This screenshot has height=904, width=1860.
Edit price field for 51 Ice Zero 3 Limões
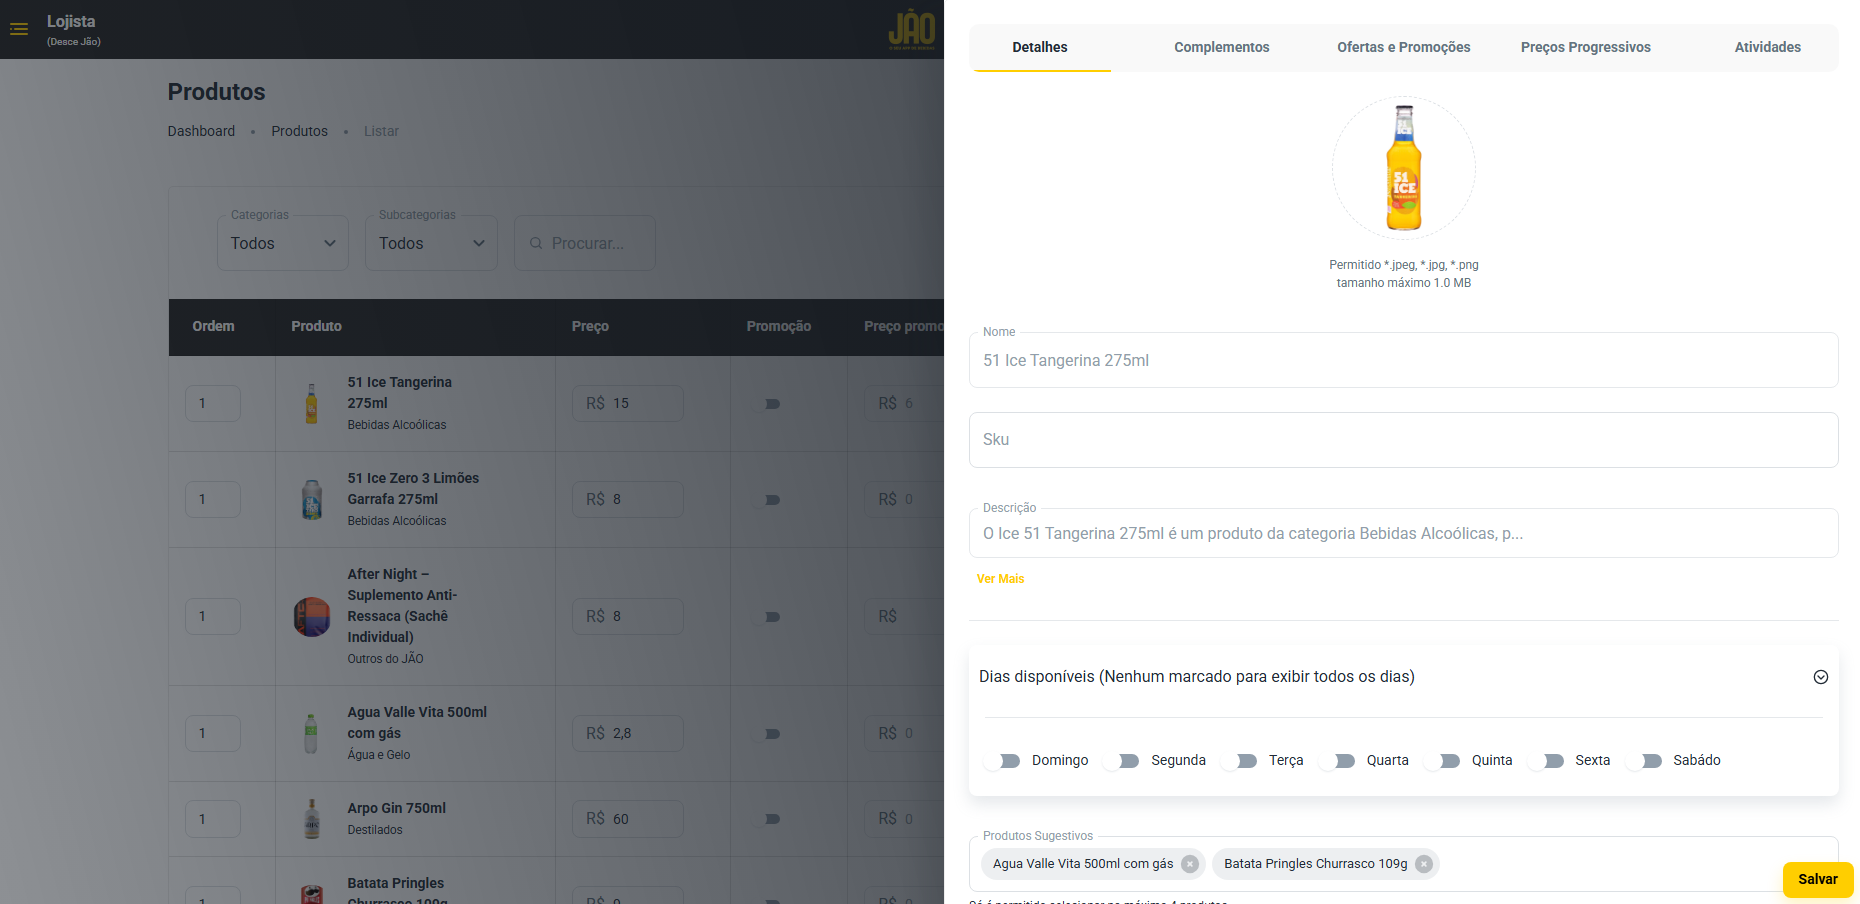[x=628, y=500]
